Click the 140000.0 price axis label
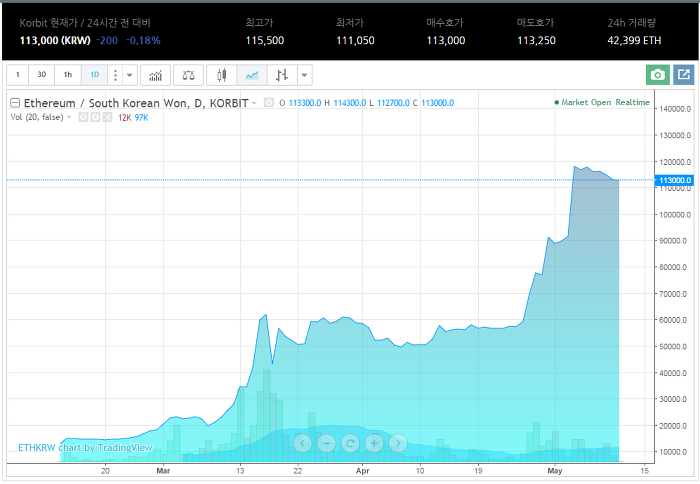Image resolution: width=700 pixels, height=484 pixels. [x=675, y=109]
